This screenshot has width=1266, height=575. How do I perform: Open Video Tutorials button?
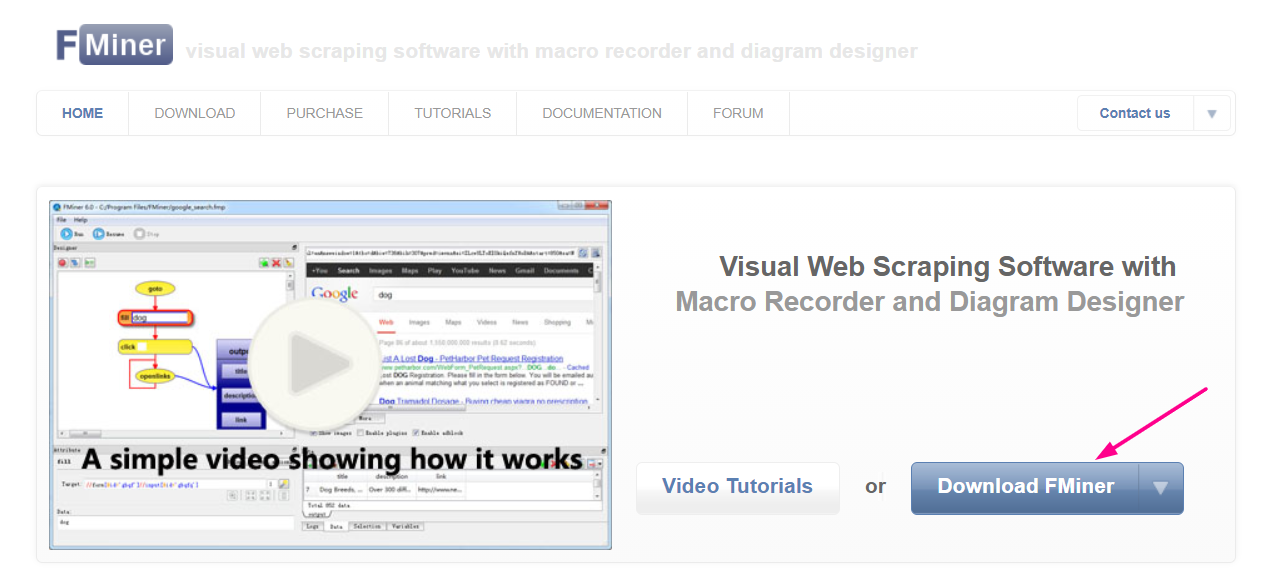coord(738,487)
